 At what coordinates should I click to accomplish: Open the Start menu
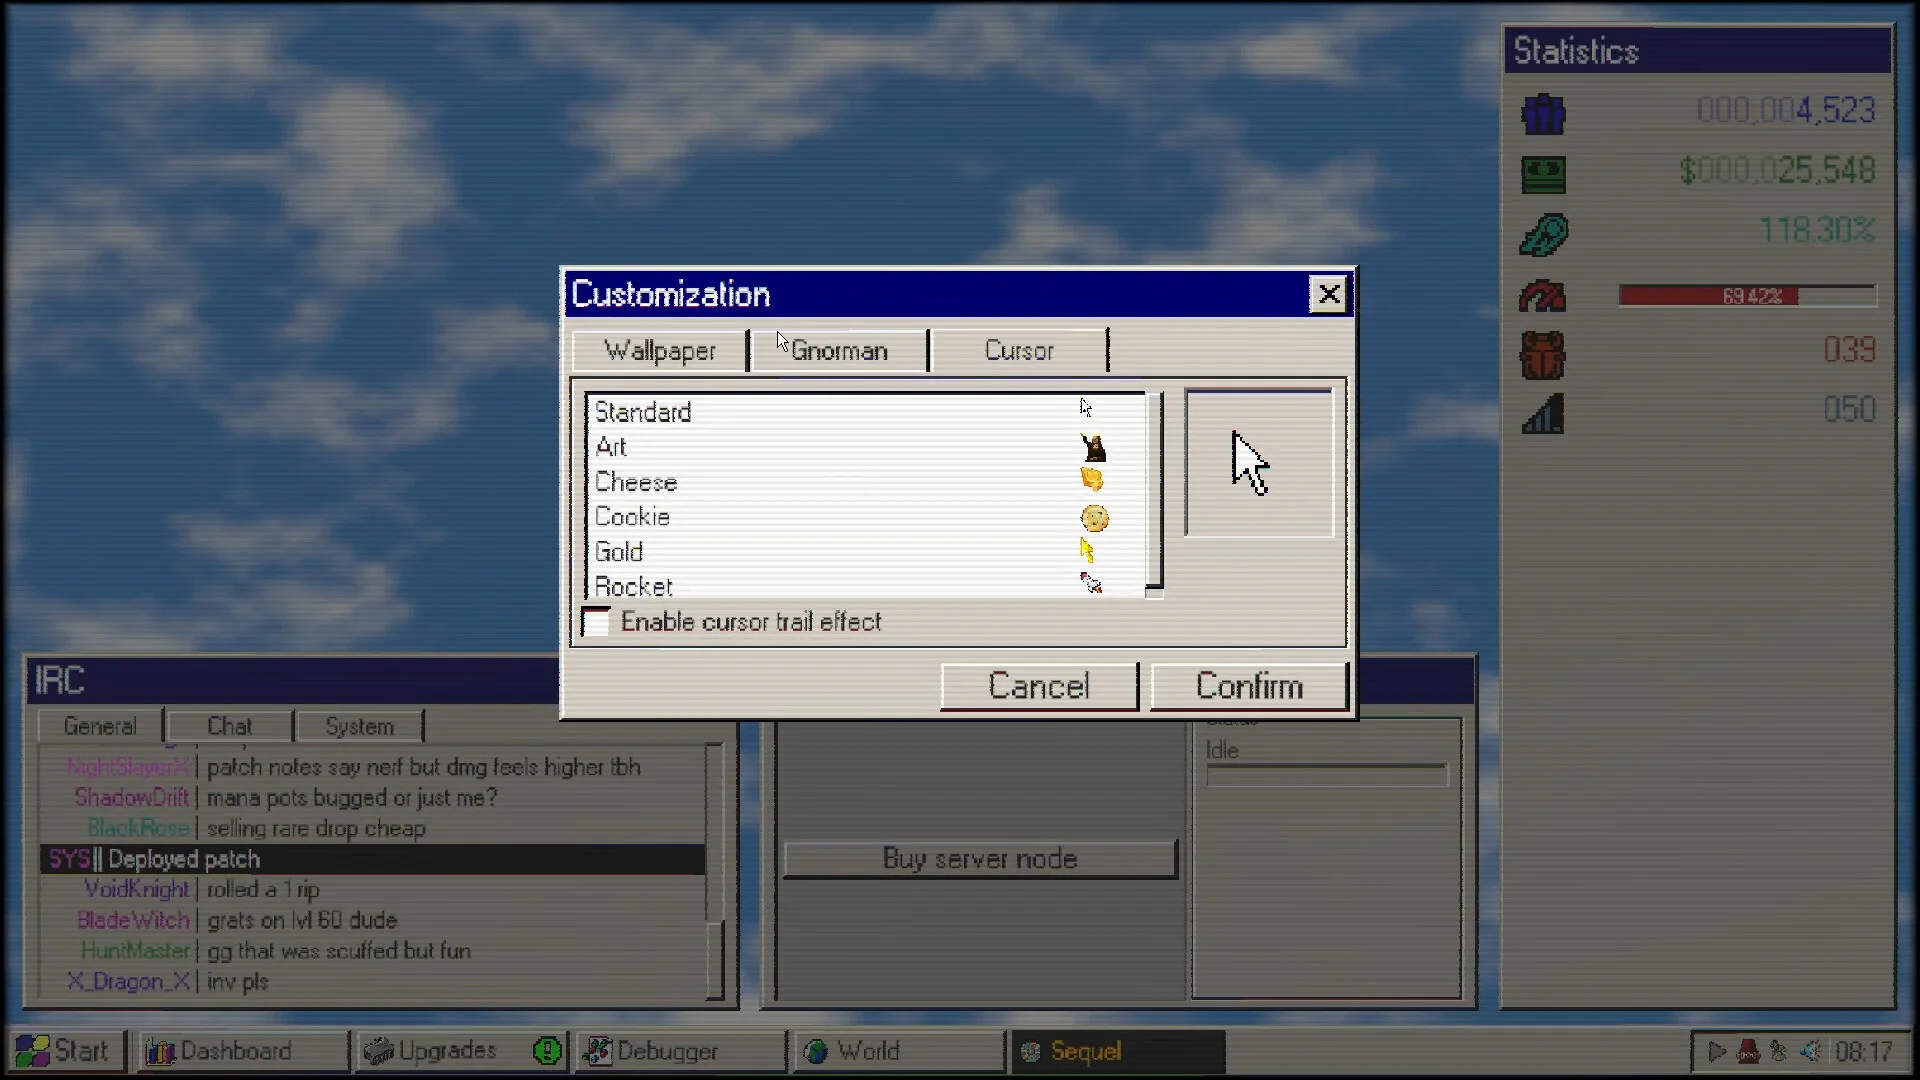point(65,1051)
